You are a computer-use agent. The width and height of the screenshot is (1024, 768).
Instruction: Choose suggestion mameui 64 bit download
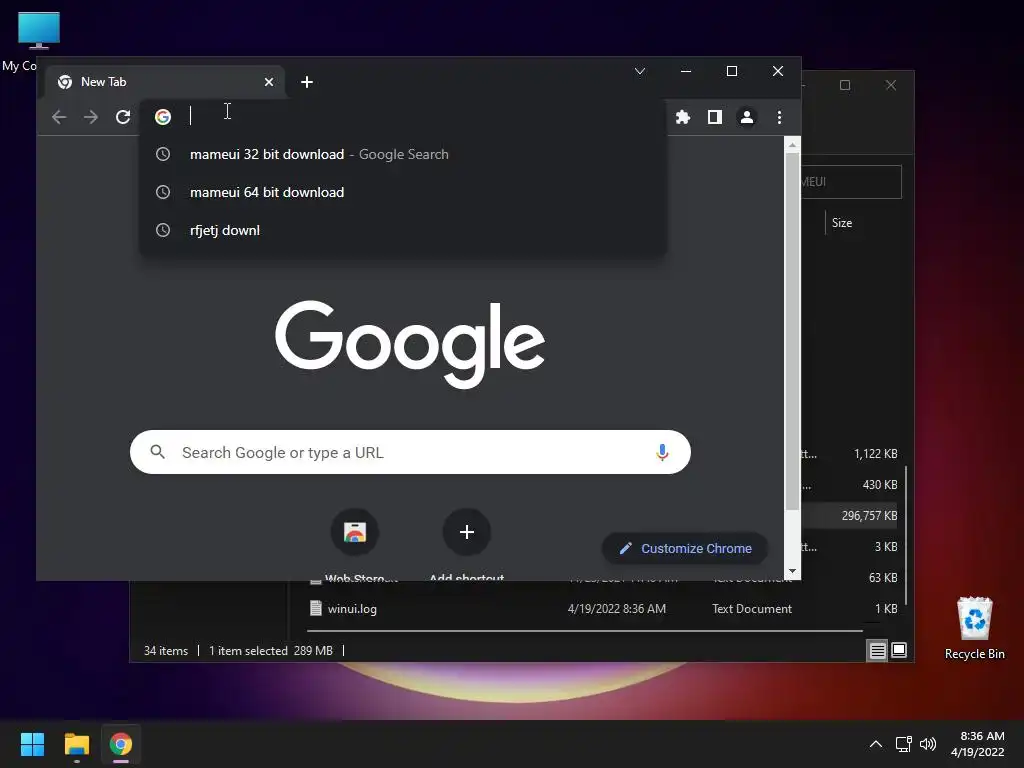pos(403,192)
